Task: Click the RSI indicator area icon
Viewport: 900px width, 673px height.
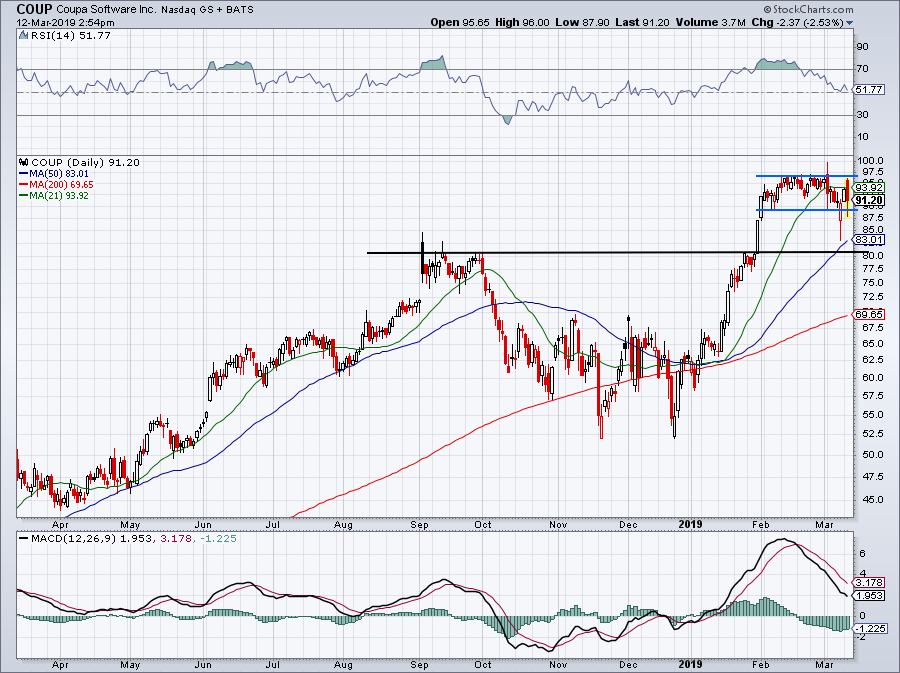Action: point(23,36)
